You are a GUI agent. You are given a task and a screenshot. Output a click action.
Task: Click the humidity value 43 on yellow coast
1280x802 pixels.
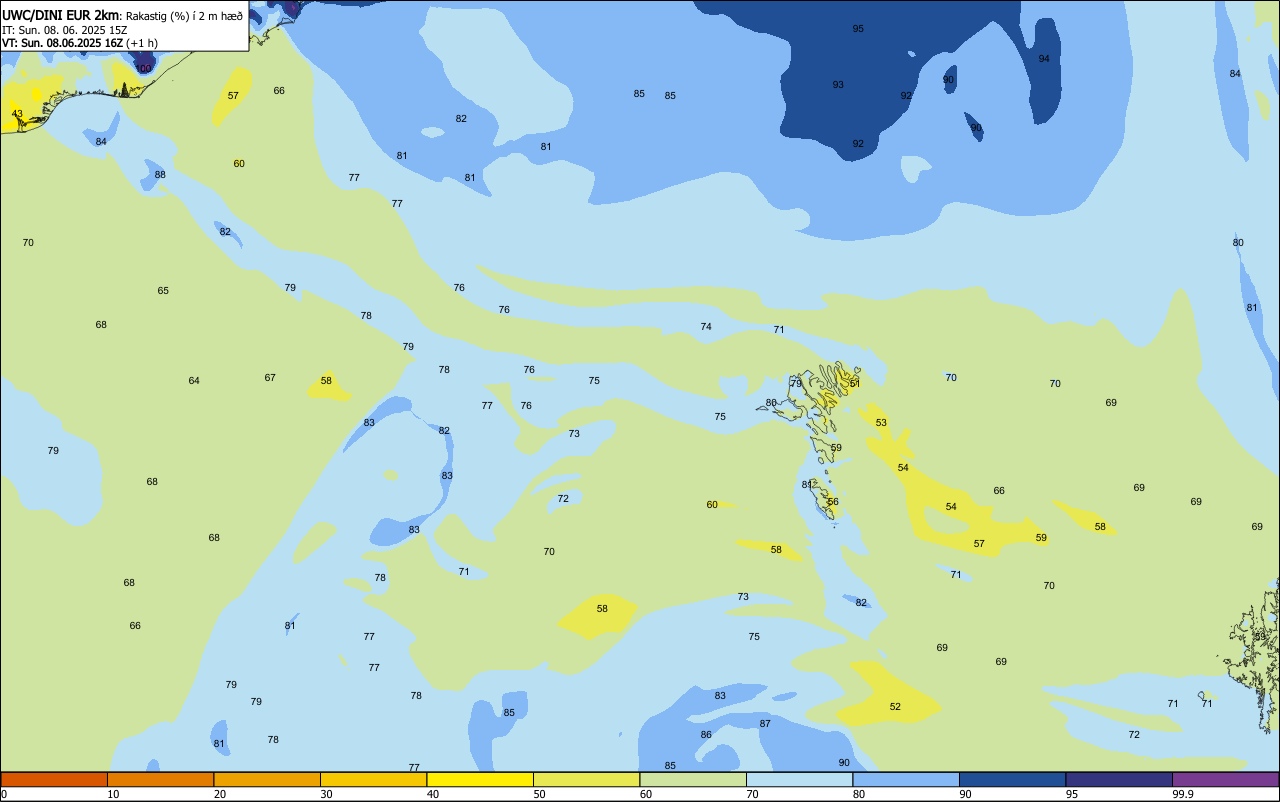coord(17,114)
